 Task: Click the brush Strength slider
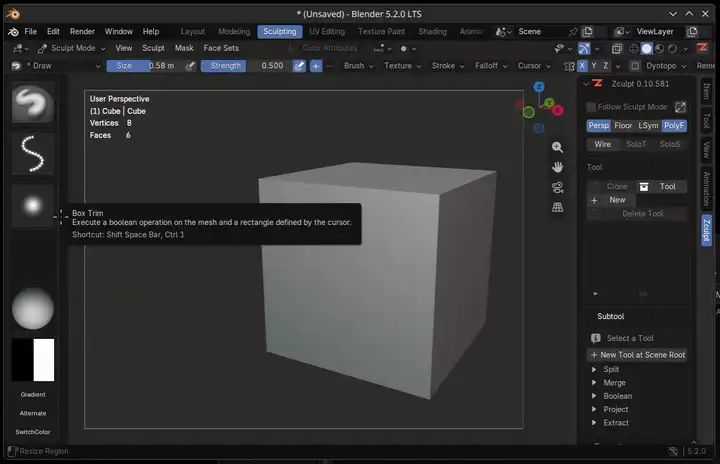246,66
